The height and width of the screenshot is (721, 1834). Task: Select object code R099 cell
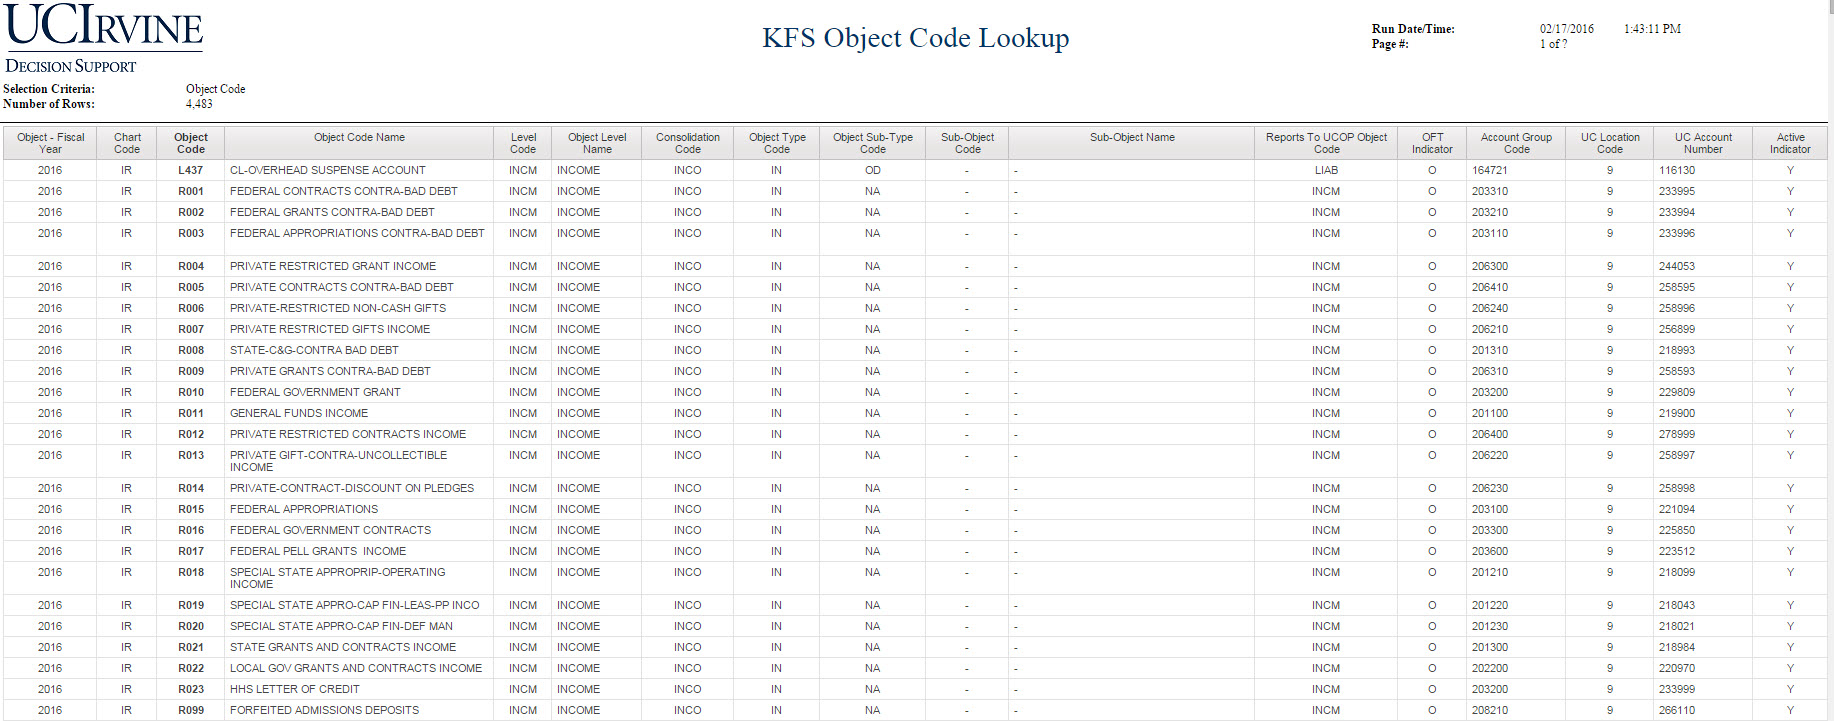(x=191, y=710)
